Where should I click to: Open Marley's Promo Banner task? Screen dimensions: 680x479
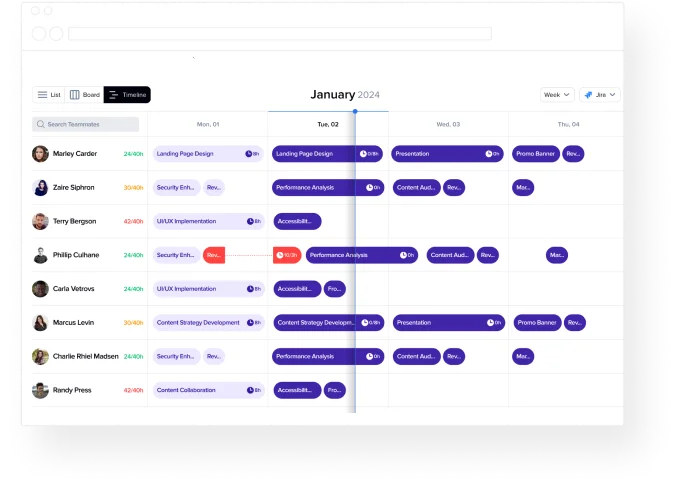click(x=536, y=154)
